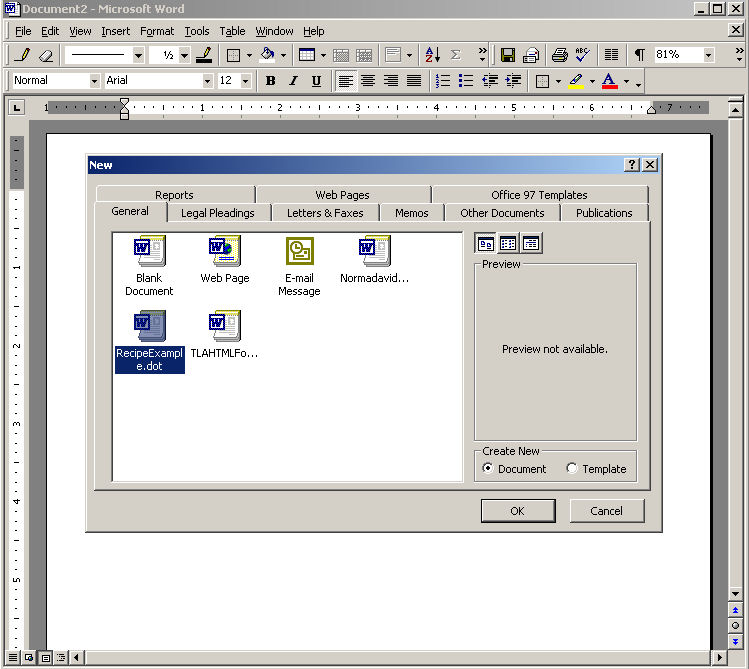Select the Blank Document template icon
749x669 pixels.
pyautogui.click(x=149, y=251)
